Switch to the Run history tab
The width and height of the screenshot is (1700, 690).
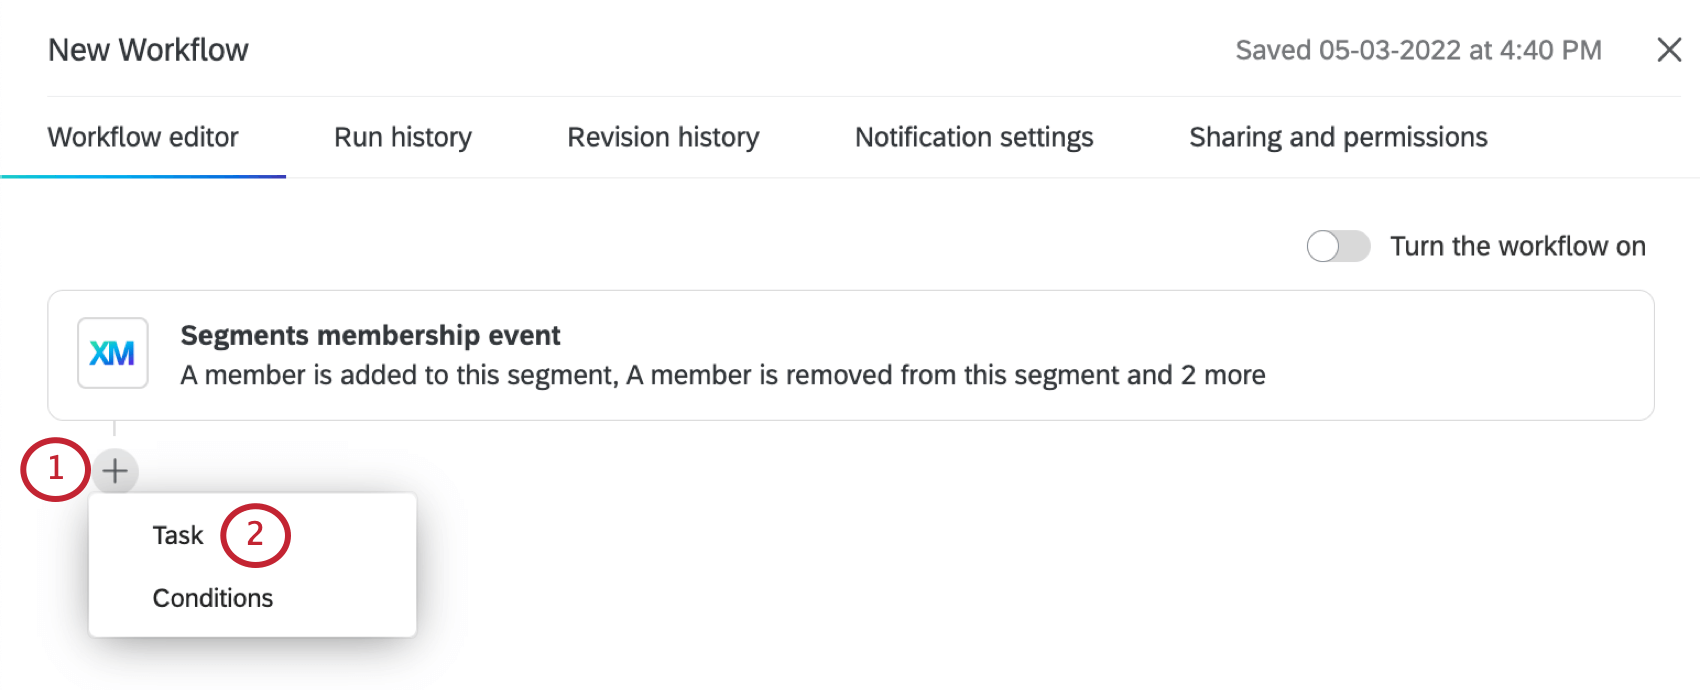point(403,137)
